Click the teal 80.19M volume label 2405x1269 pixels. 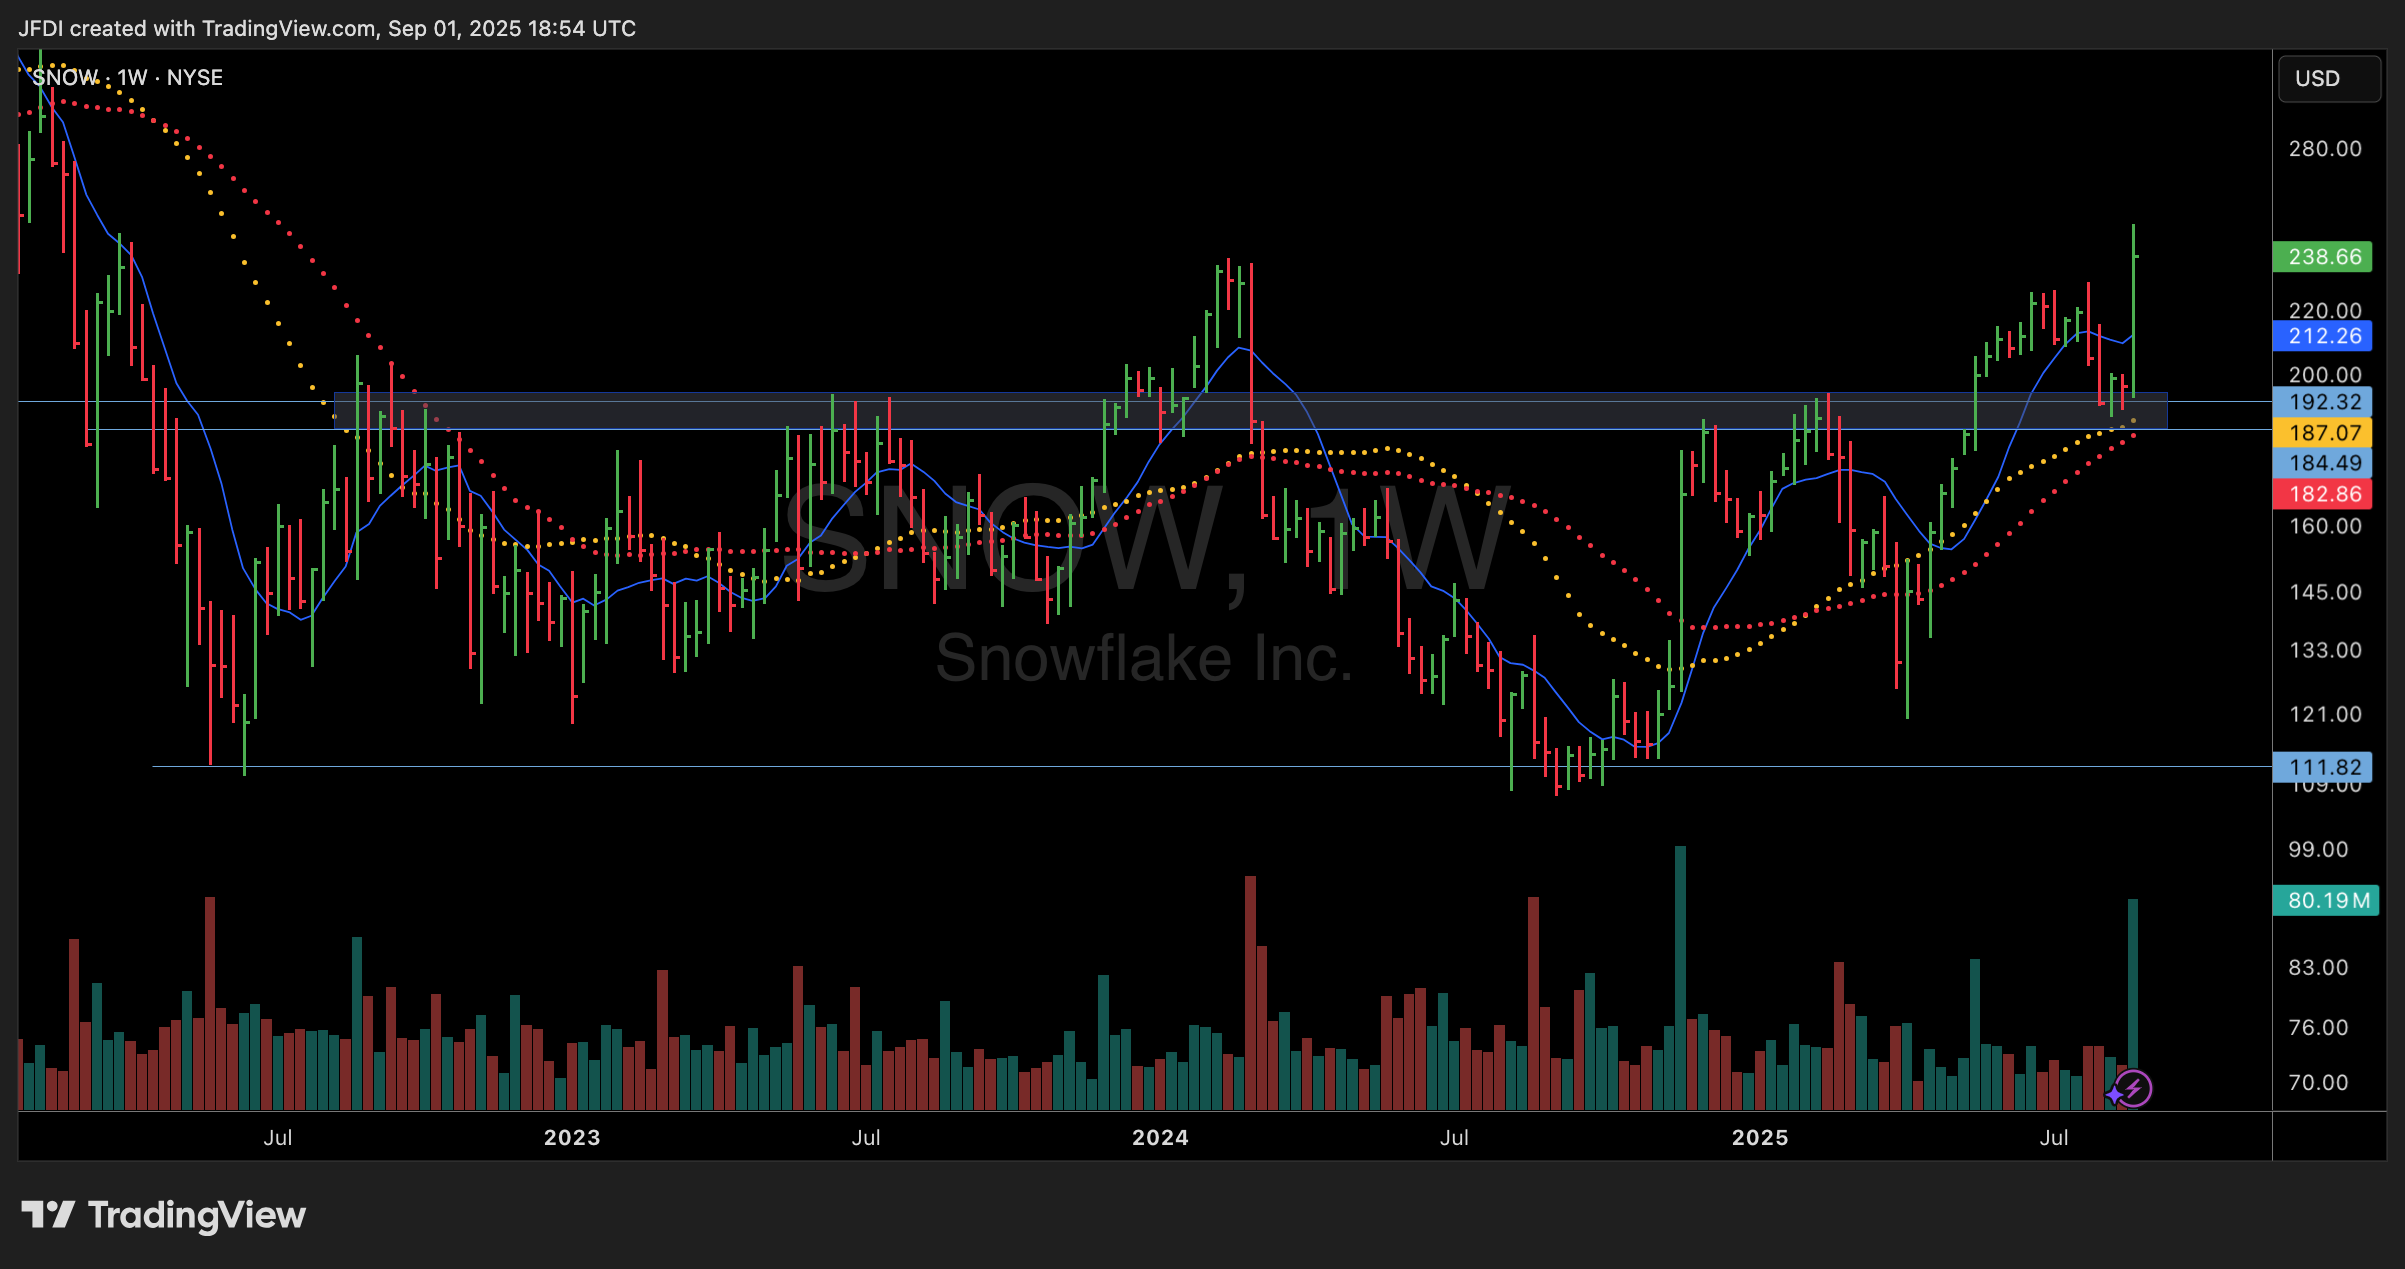pos(2326,900)
